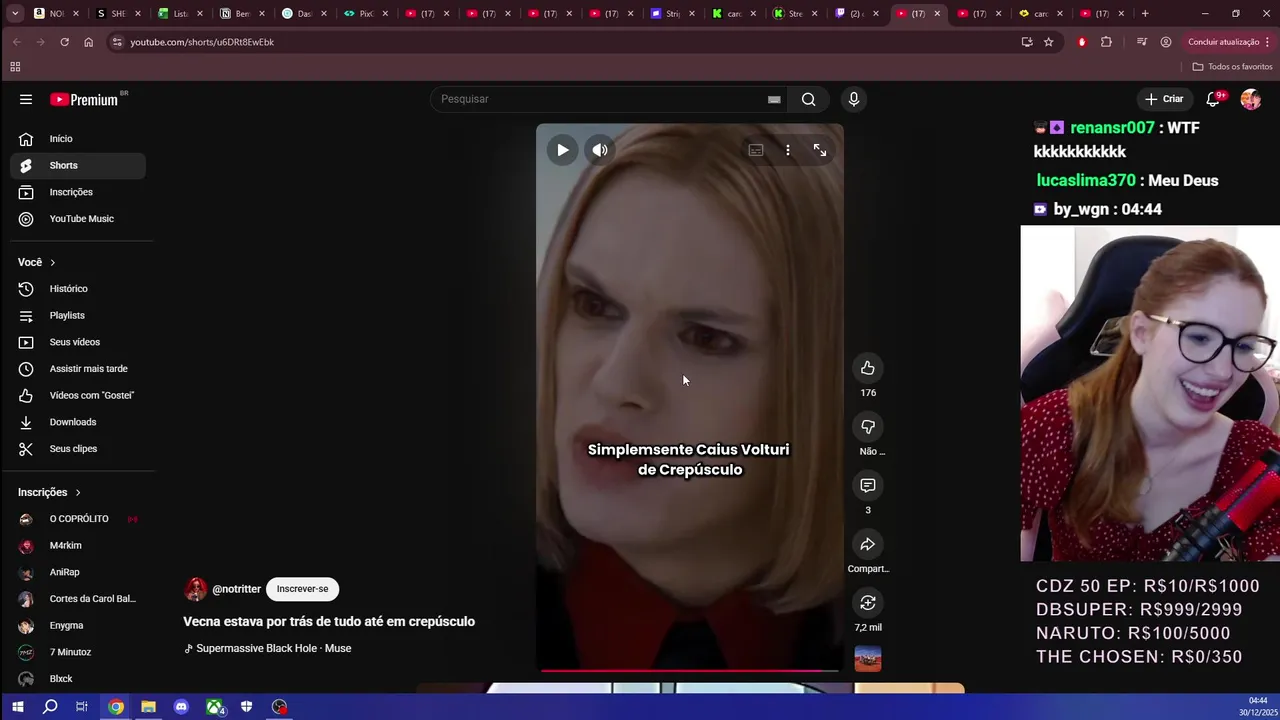
Task: Open YouTube Music from sidebar
Action: click(x=78, y=219)
